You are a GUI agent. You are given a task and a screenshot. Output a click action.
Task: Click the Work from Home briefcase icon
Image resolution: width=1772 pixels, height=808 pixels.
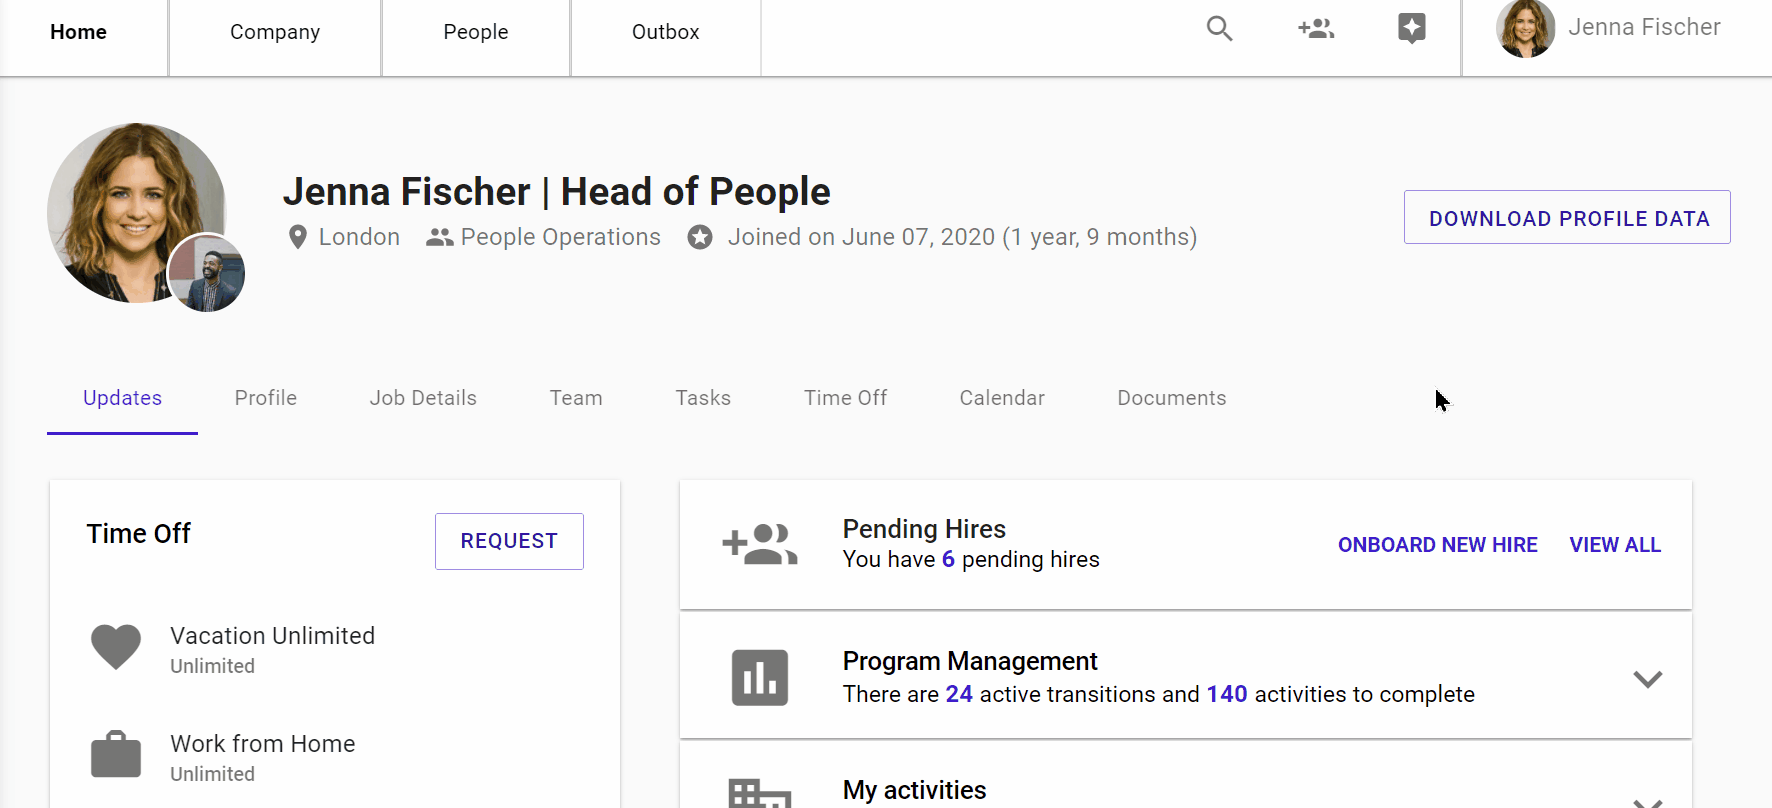[x=116, y=755]
